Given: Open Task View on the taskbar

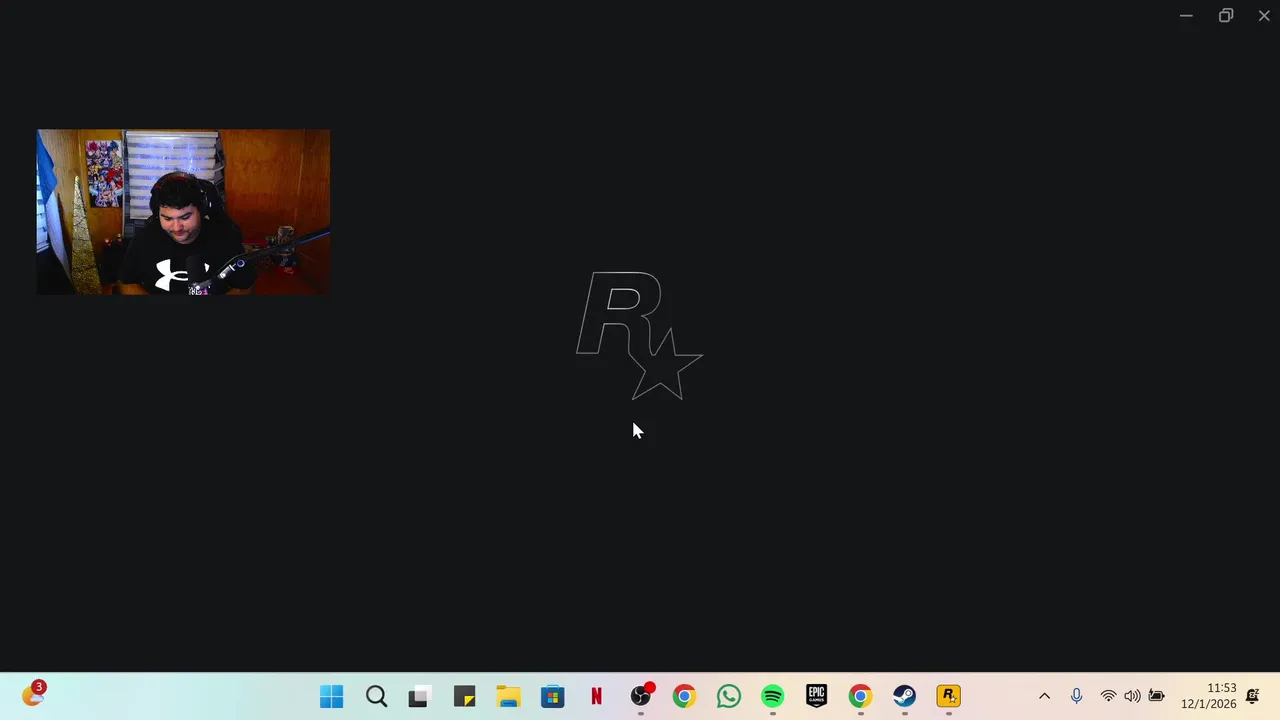Looking at the screenshot, I should click(x=419, y=696).
